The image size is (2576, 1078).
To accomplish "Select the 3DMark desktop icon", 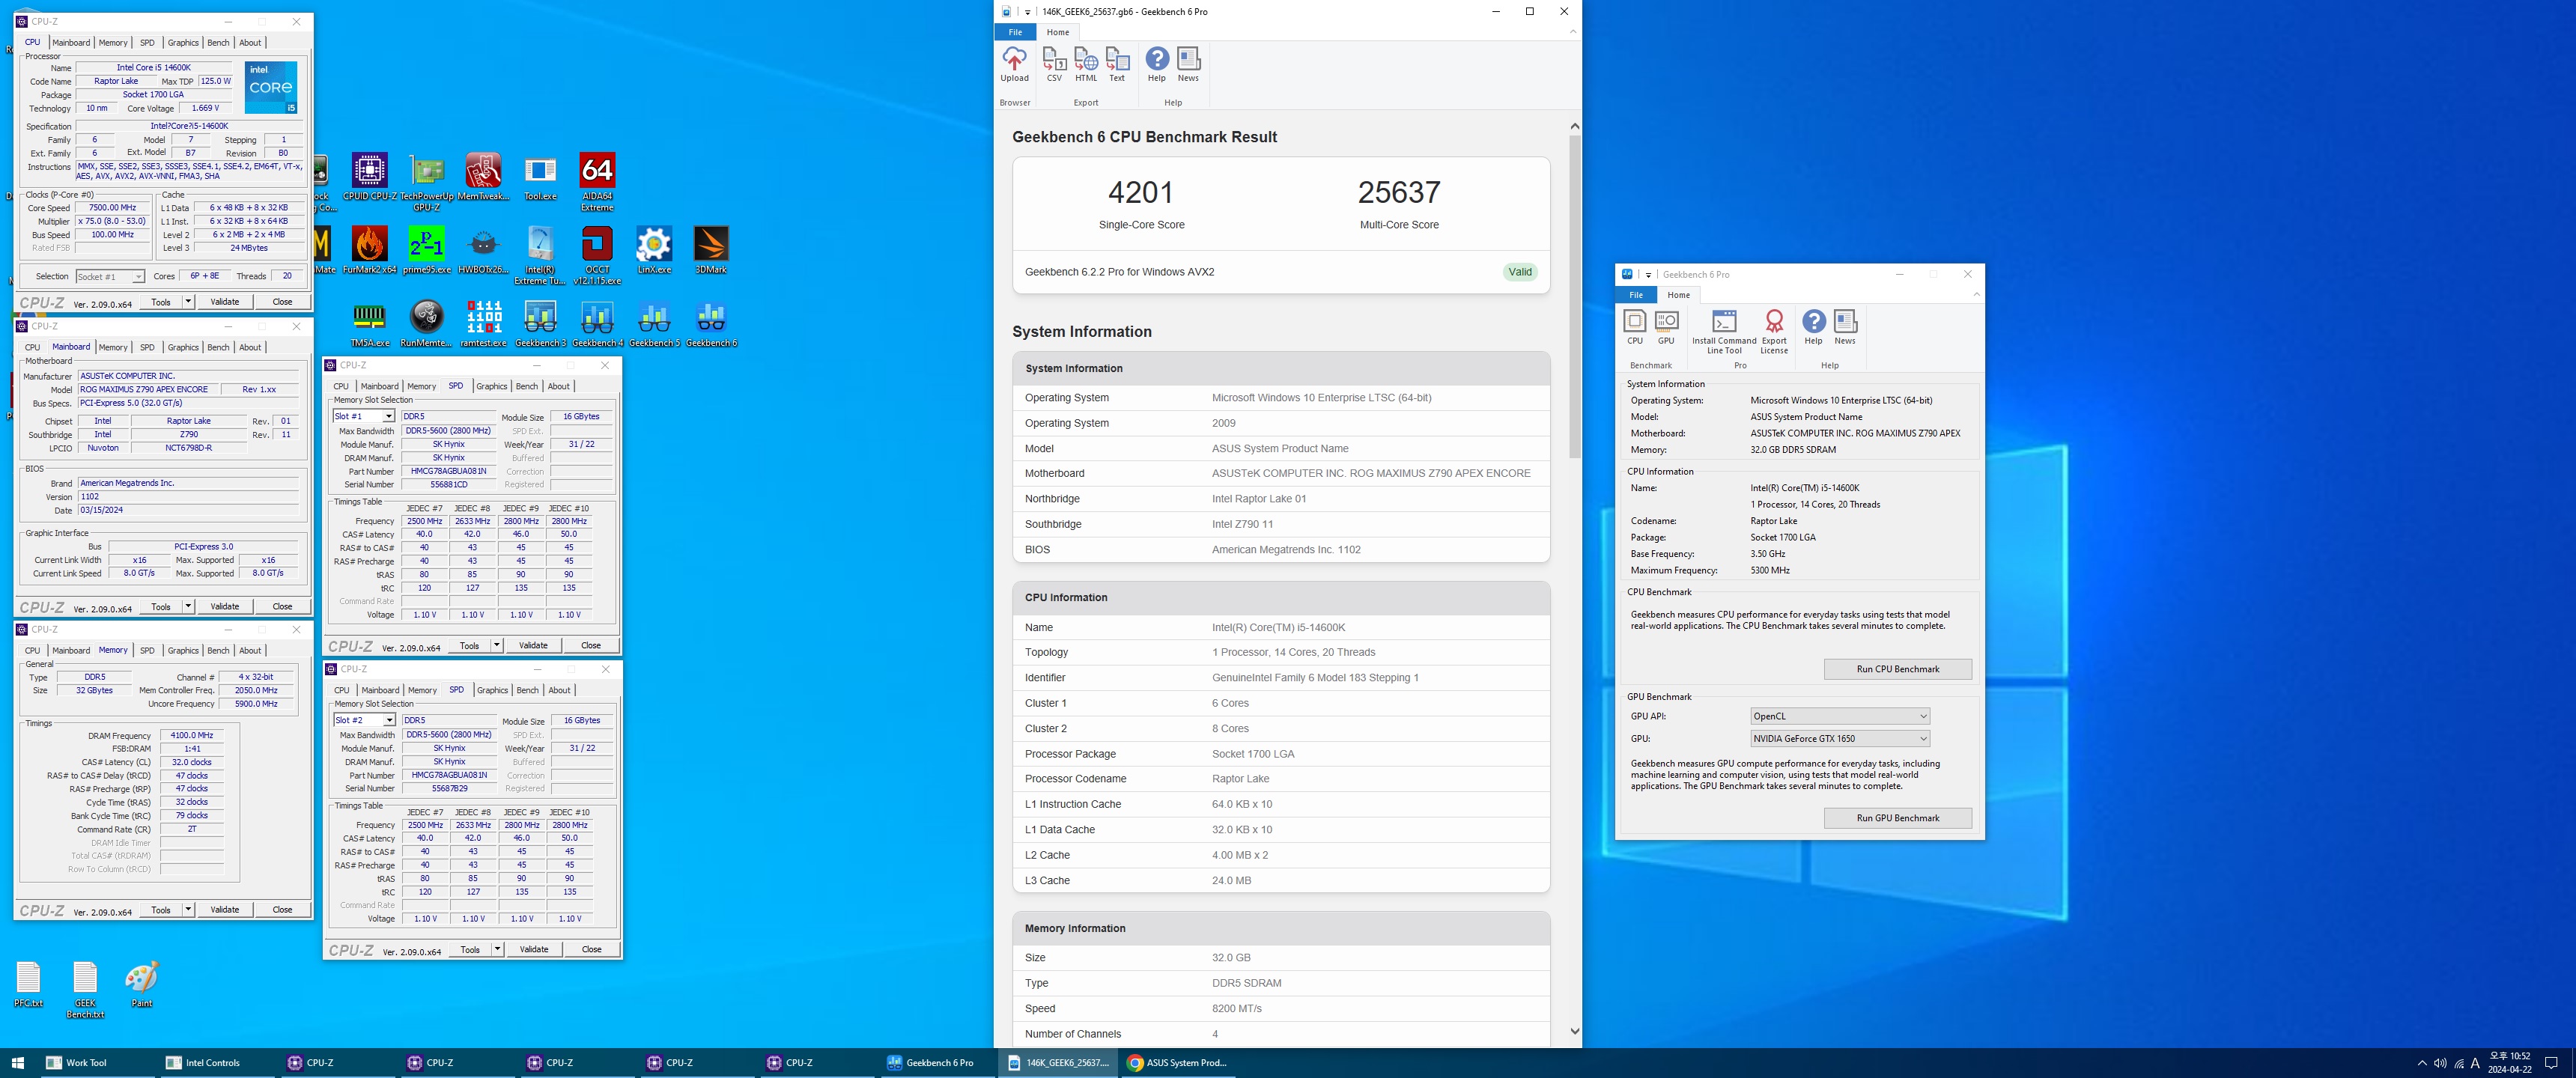I will point(711,250).
